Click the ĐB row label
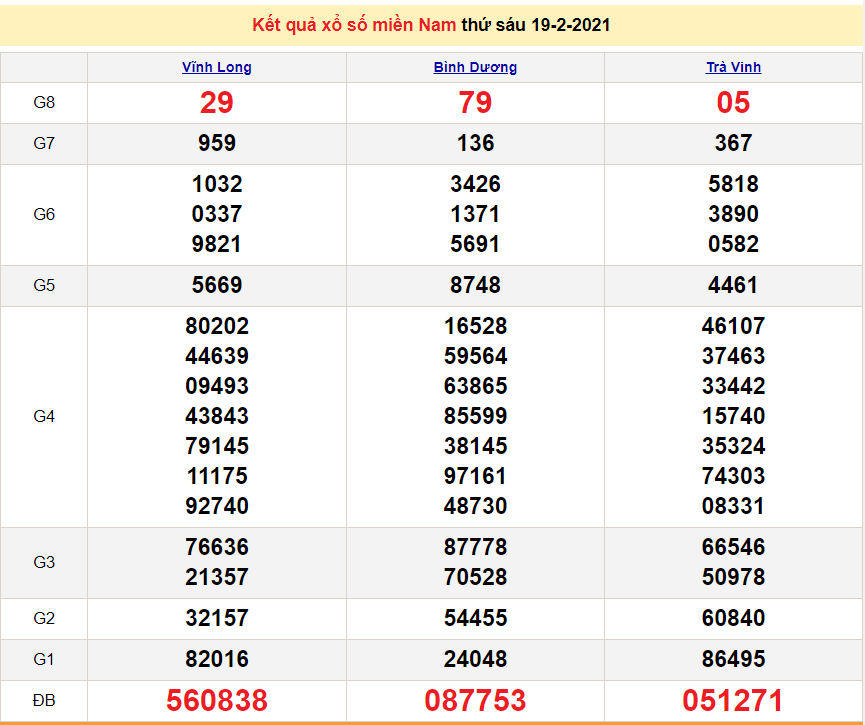This screenshot has width=865, height=725. point(44,700)
